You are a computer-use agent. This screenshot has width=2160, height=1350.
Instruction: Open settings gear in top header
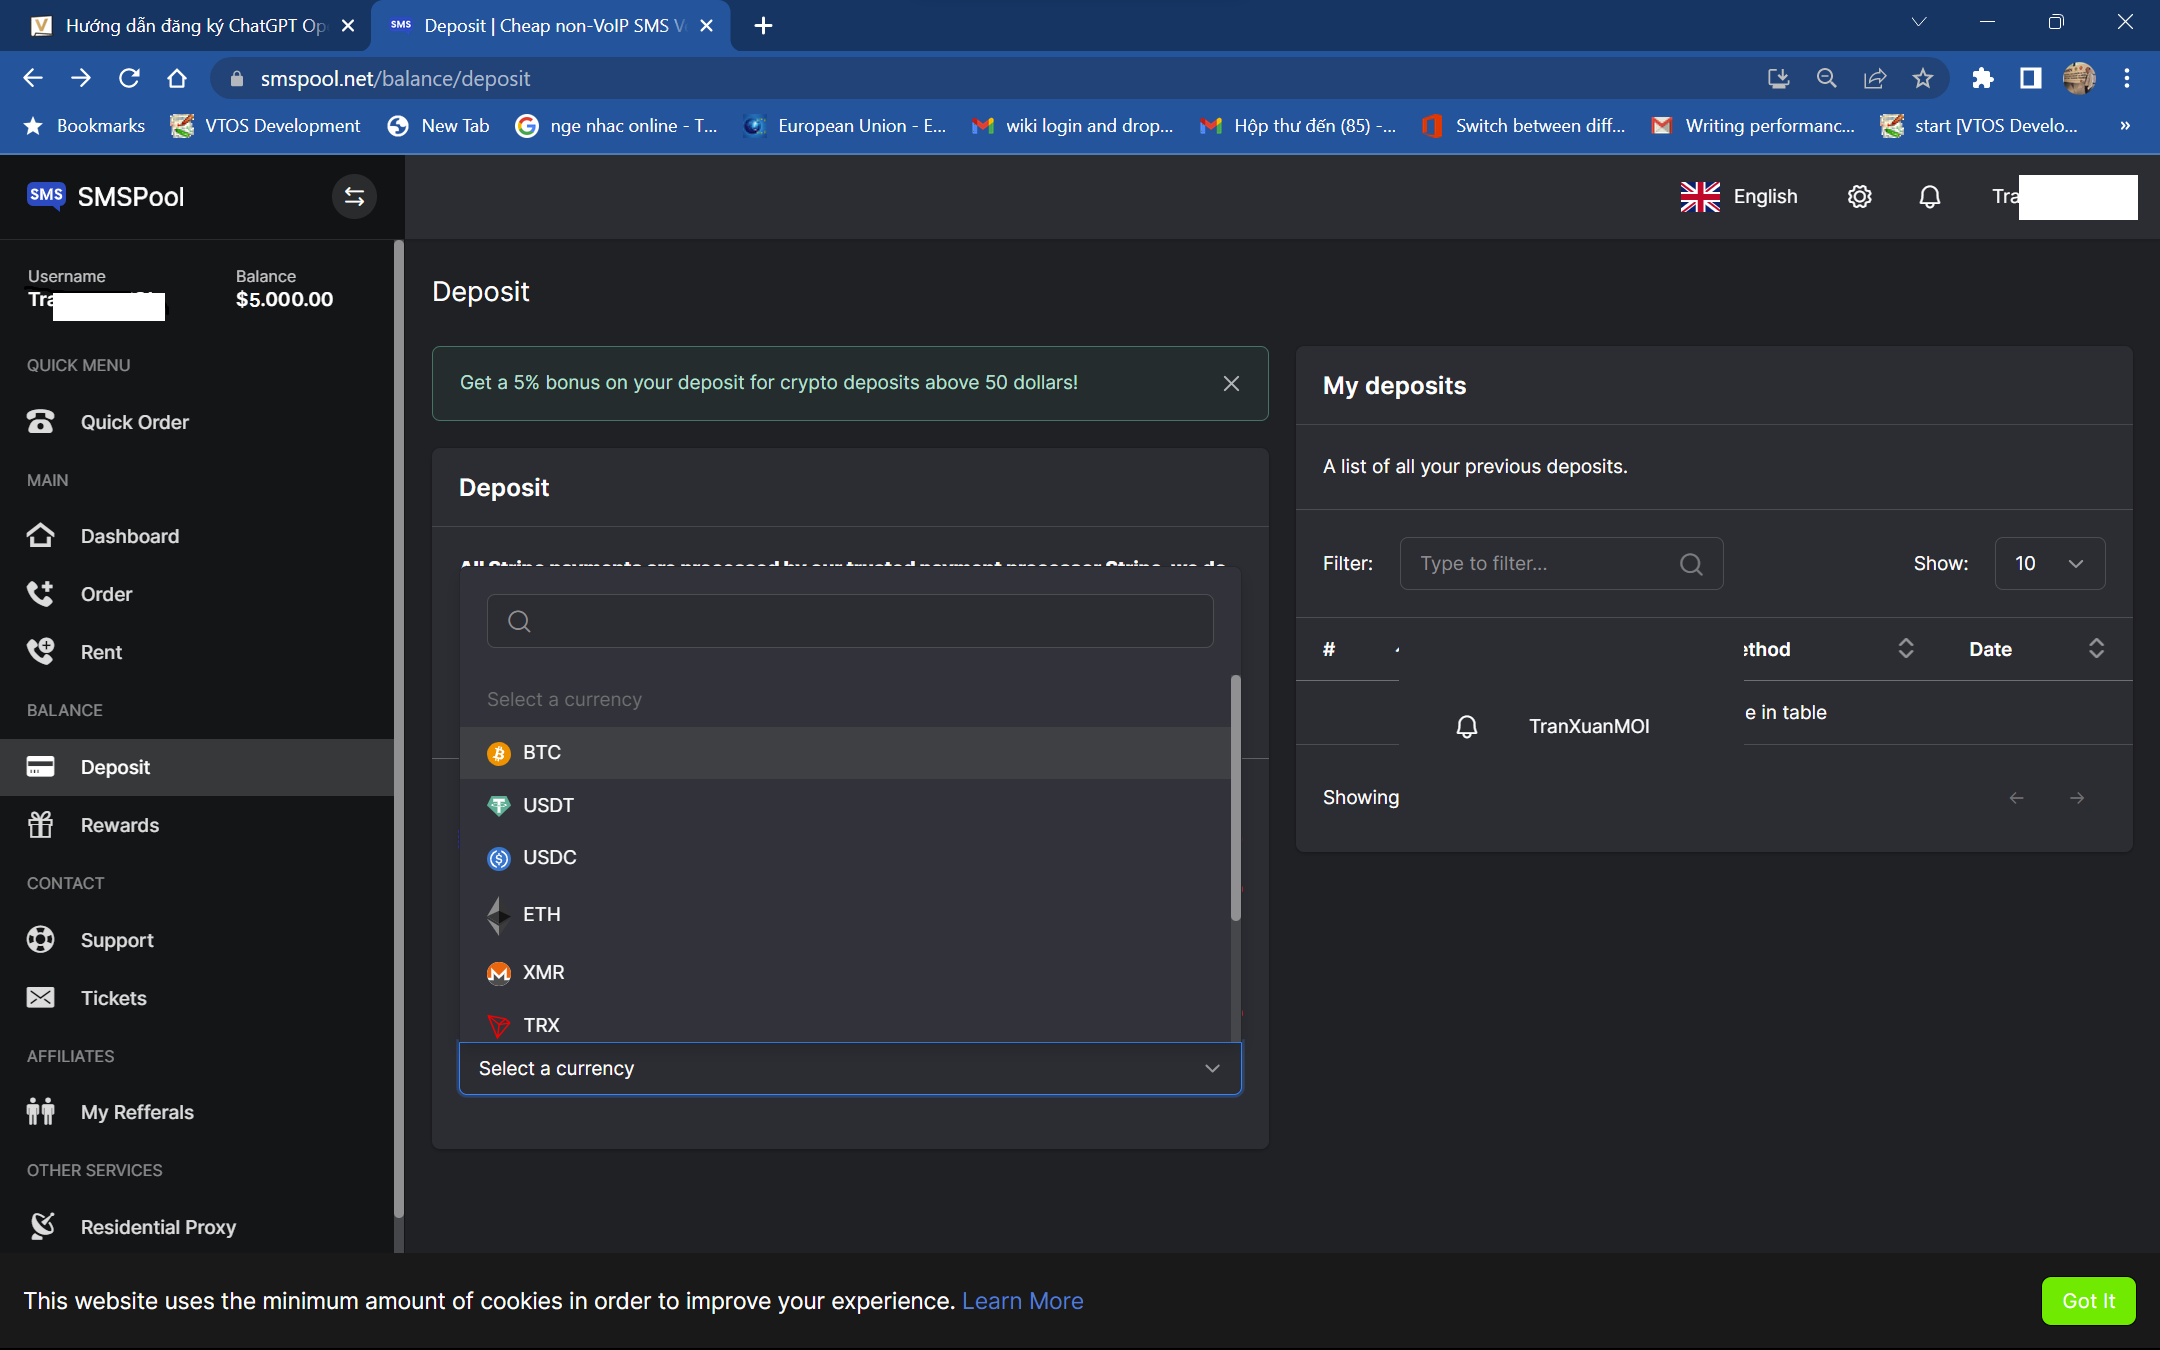(x=1859, y=197)
